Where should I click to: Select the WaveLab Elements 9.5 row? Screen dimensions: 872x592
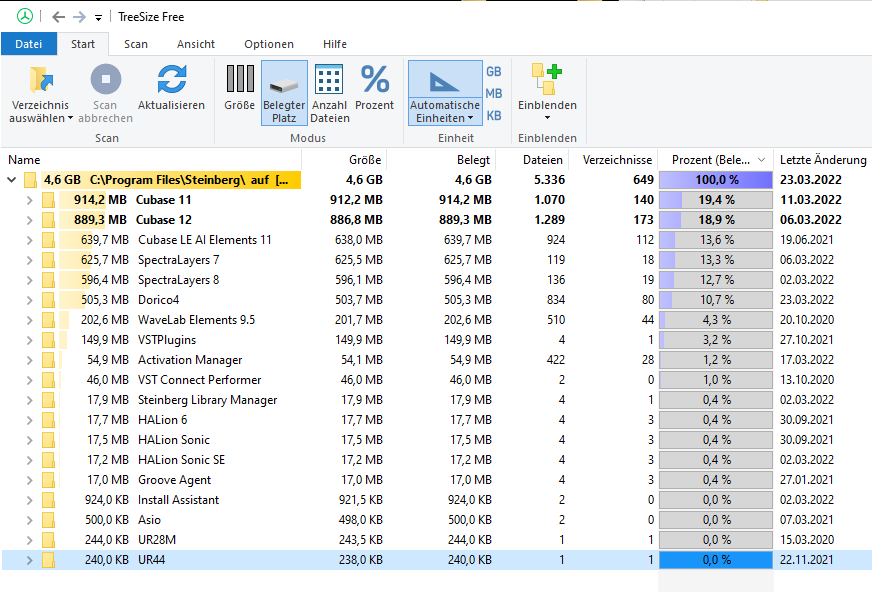pyautogui.click(x=196, y=320)
